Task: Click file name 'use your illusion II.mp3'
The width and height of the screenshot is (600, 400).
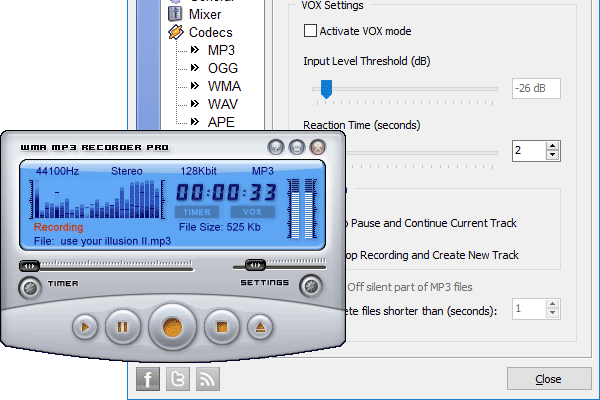Action: click(116, 241)
